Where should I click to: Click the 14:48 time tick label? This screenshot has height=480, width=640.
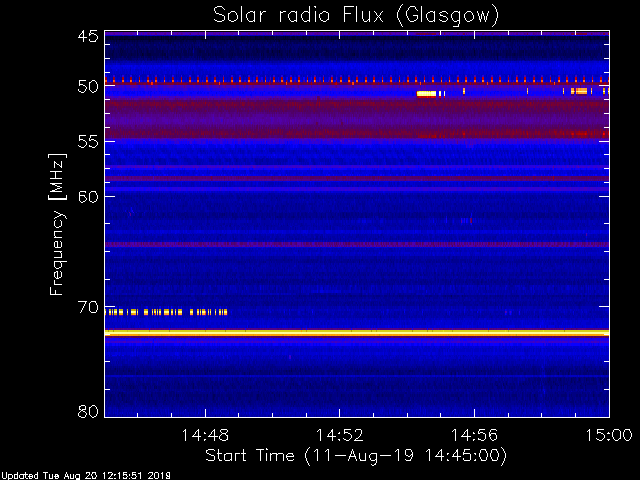(x=205, y=435)
